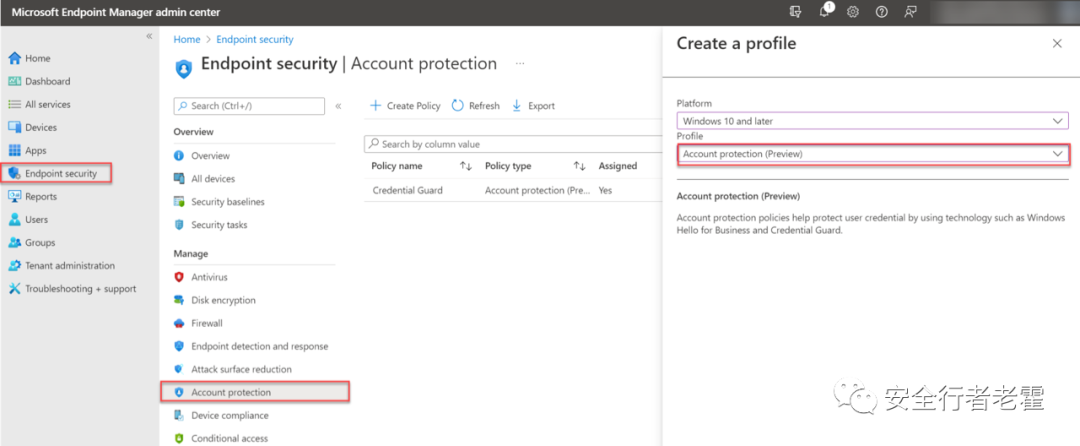This screenshot has height=446, width=1080.
Task: Click the Refresh icon
Action: pos(457,105)
